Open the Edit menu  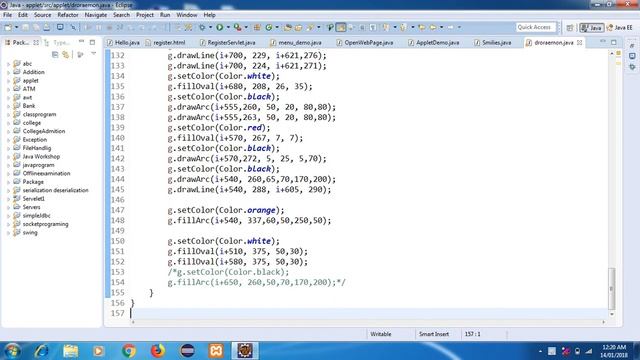coord(23,15)
